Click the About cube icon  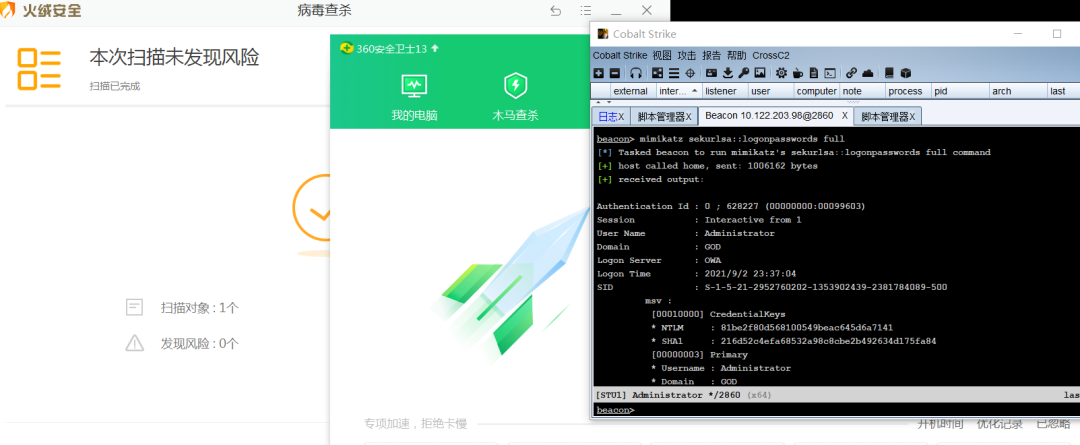point(906,72)
